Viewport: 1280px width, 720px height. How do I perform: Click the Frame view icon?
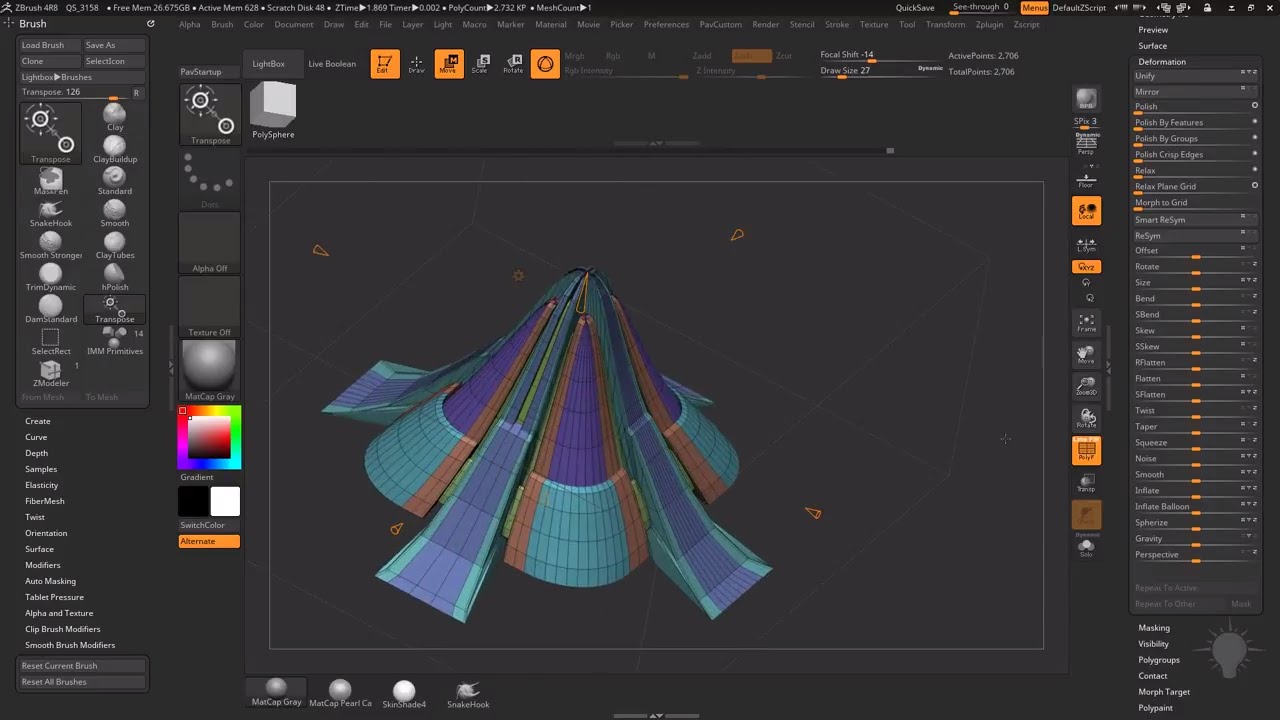[1086, 322]
